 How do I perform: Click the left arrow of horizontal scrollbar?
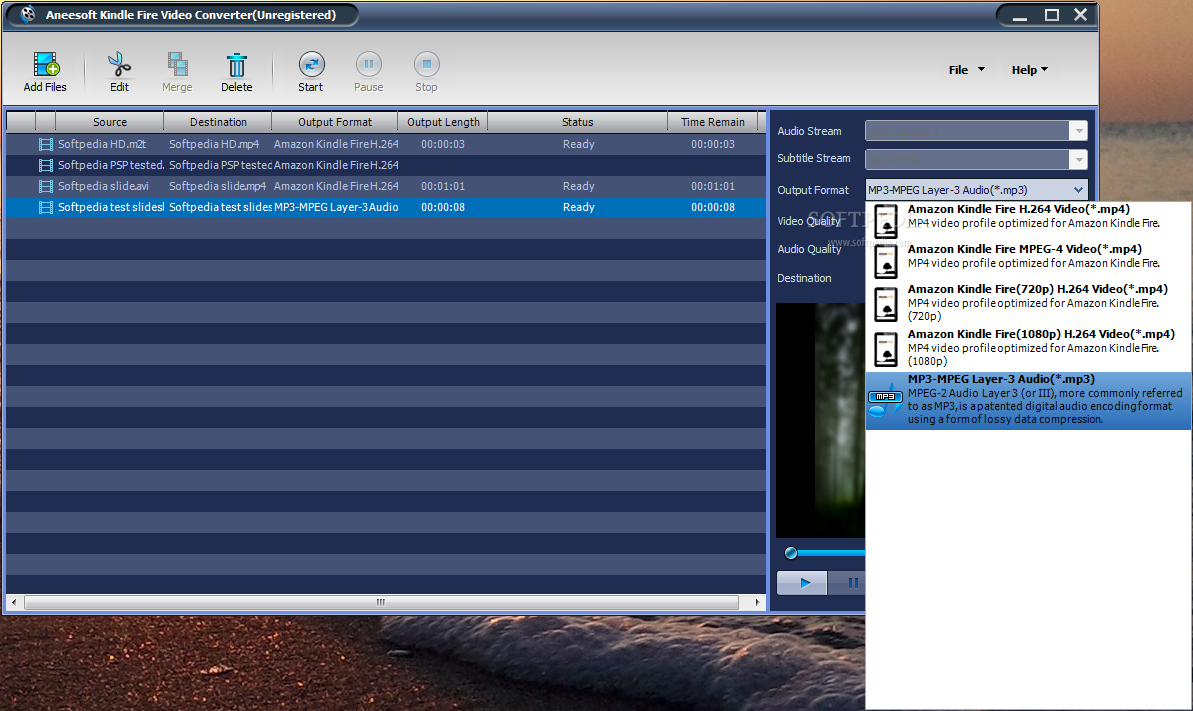click(x=13, y=602)
